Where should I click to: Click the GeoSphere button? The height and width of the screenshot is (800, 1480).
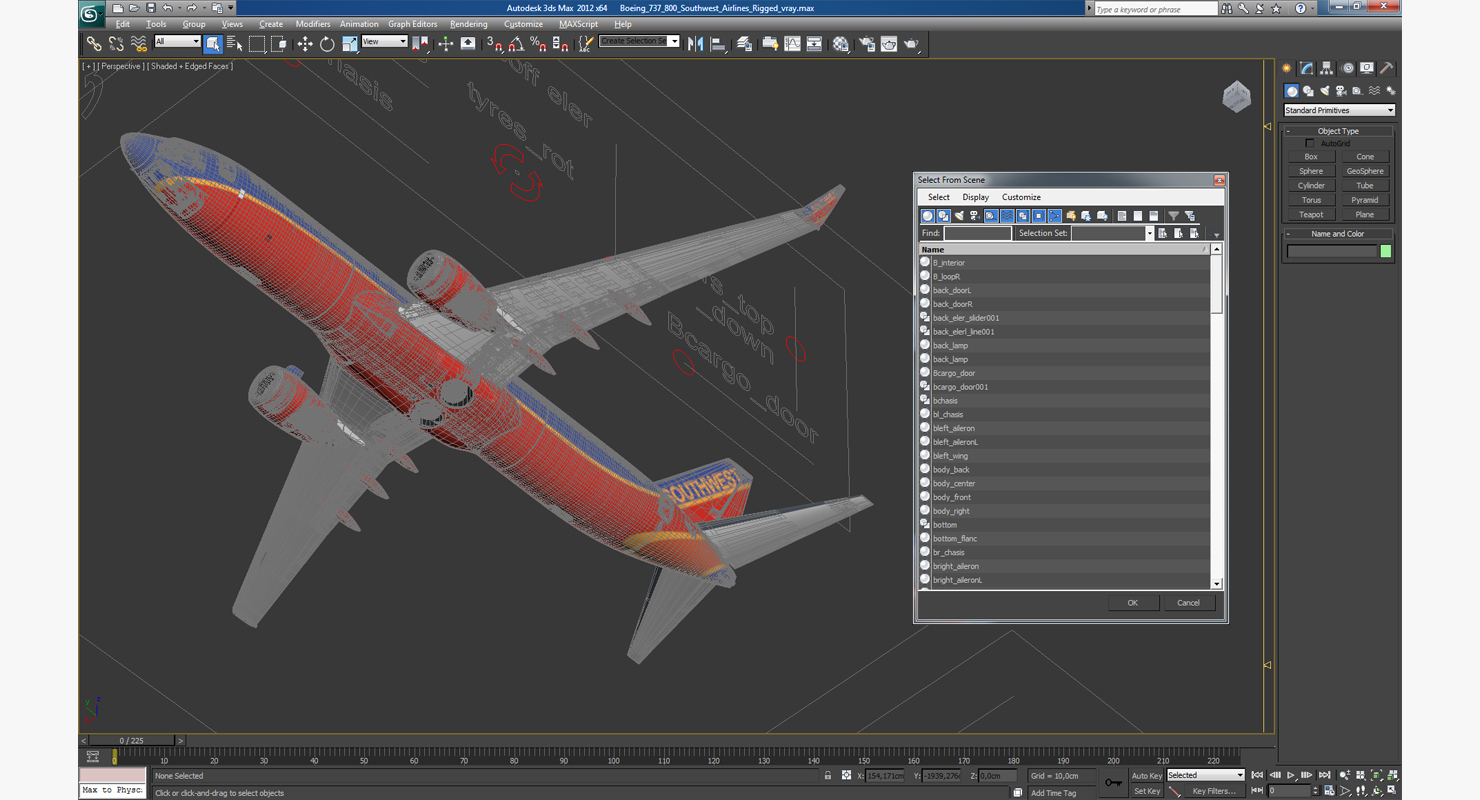1365,171
